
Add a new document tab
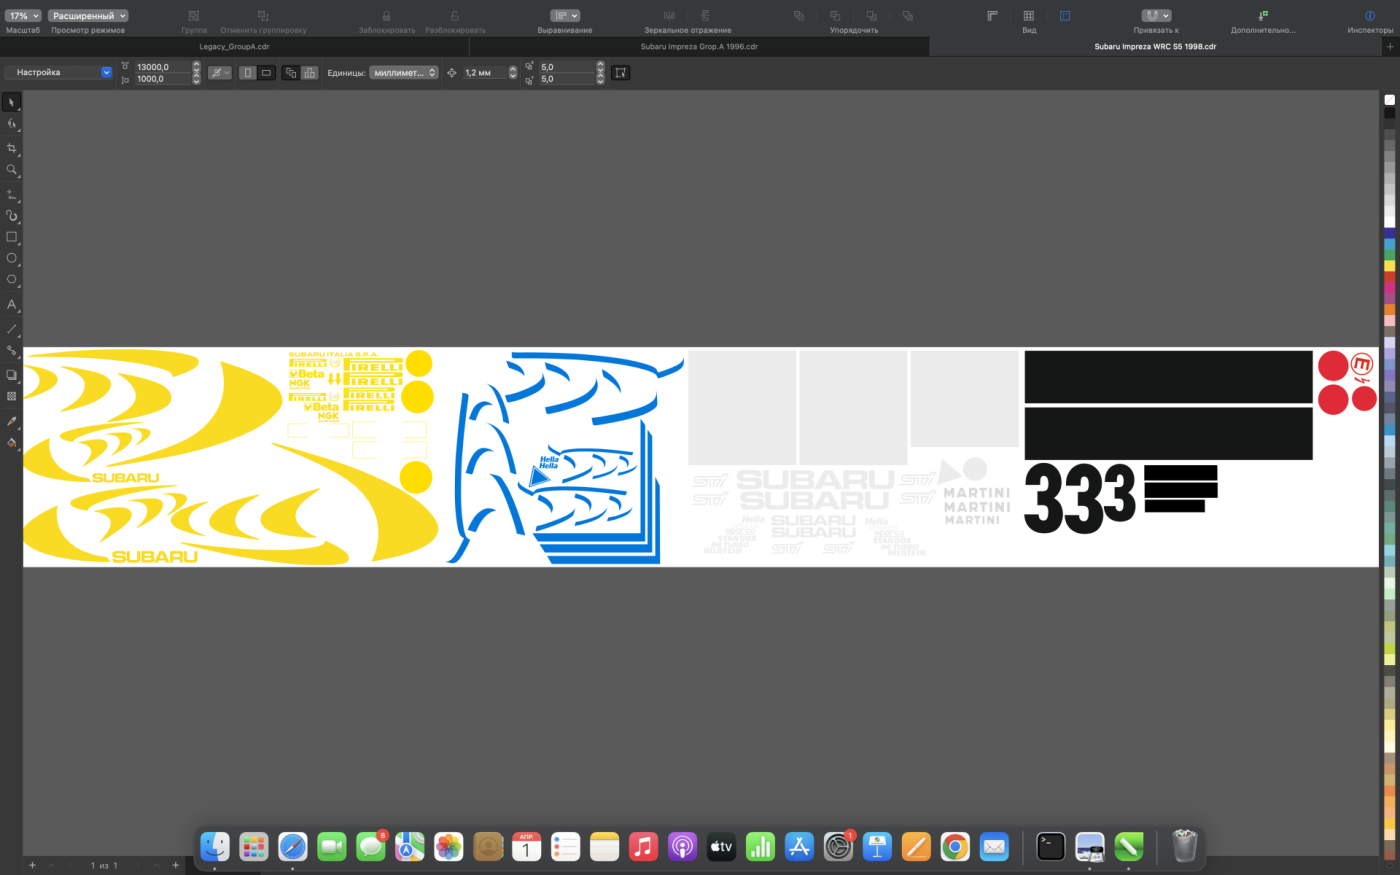[1390, 47]
